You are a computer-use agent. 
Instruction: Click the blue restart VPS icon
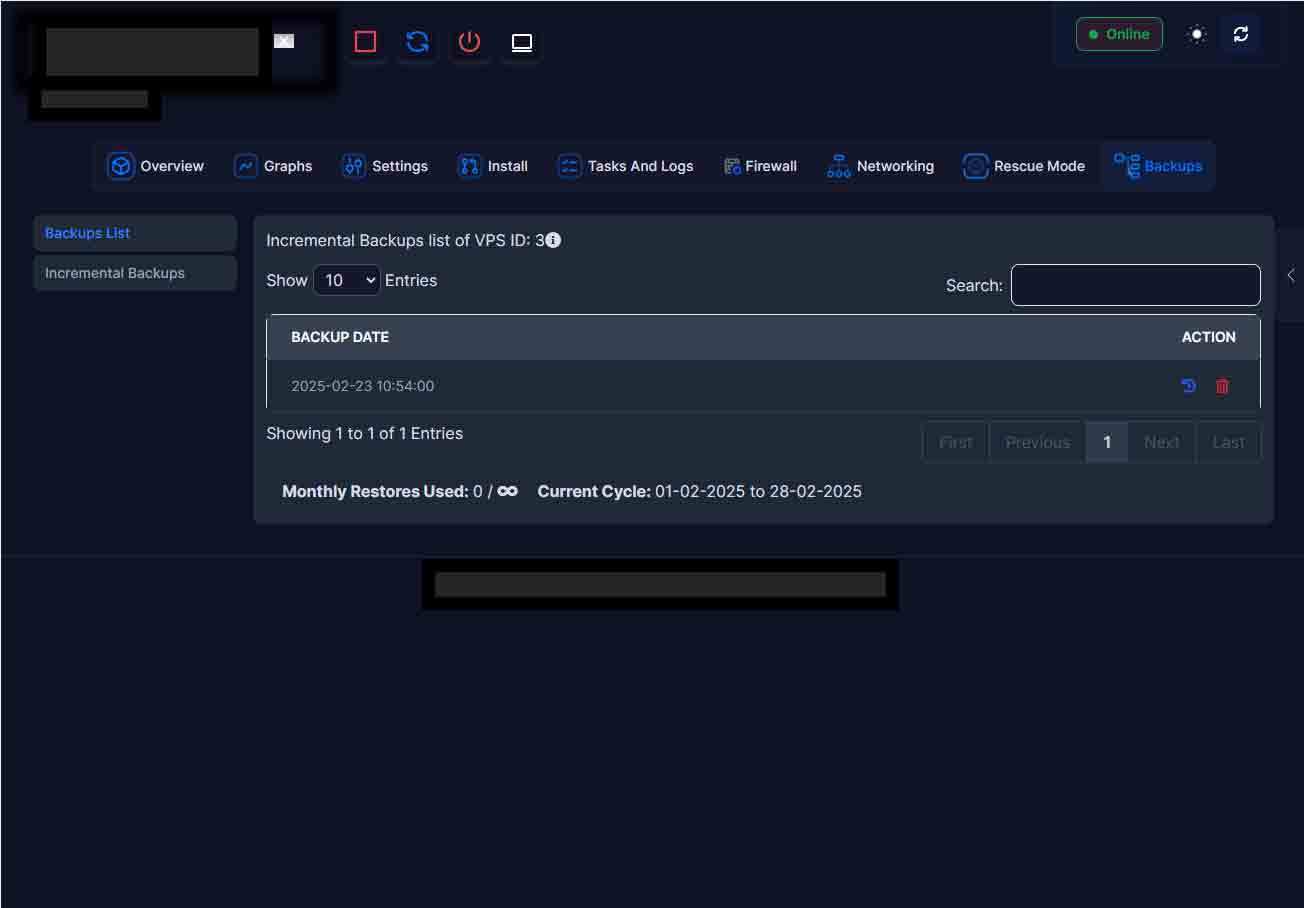tap(417, 42)
